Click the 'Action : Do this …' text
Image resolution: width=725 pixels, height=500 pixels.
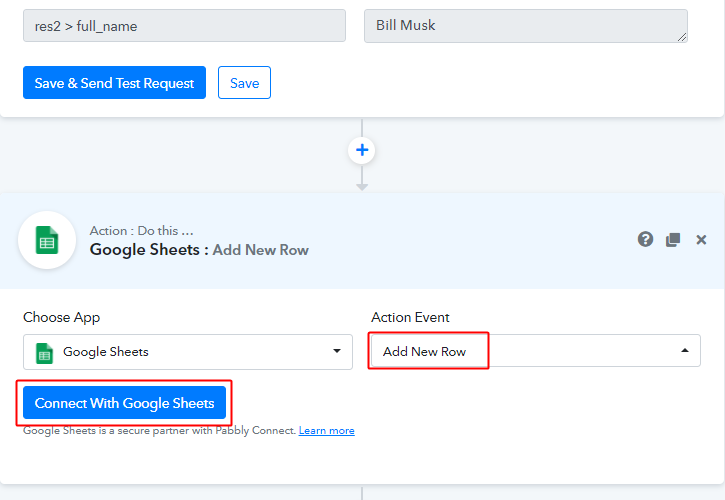[141, 230]
